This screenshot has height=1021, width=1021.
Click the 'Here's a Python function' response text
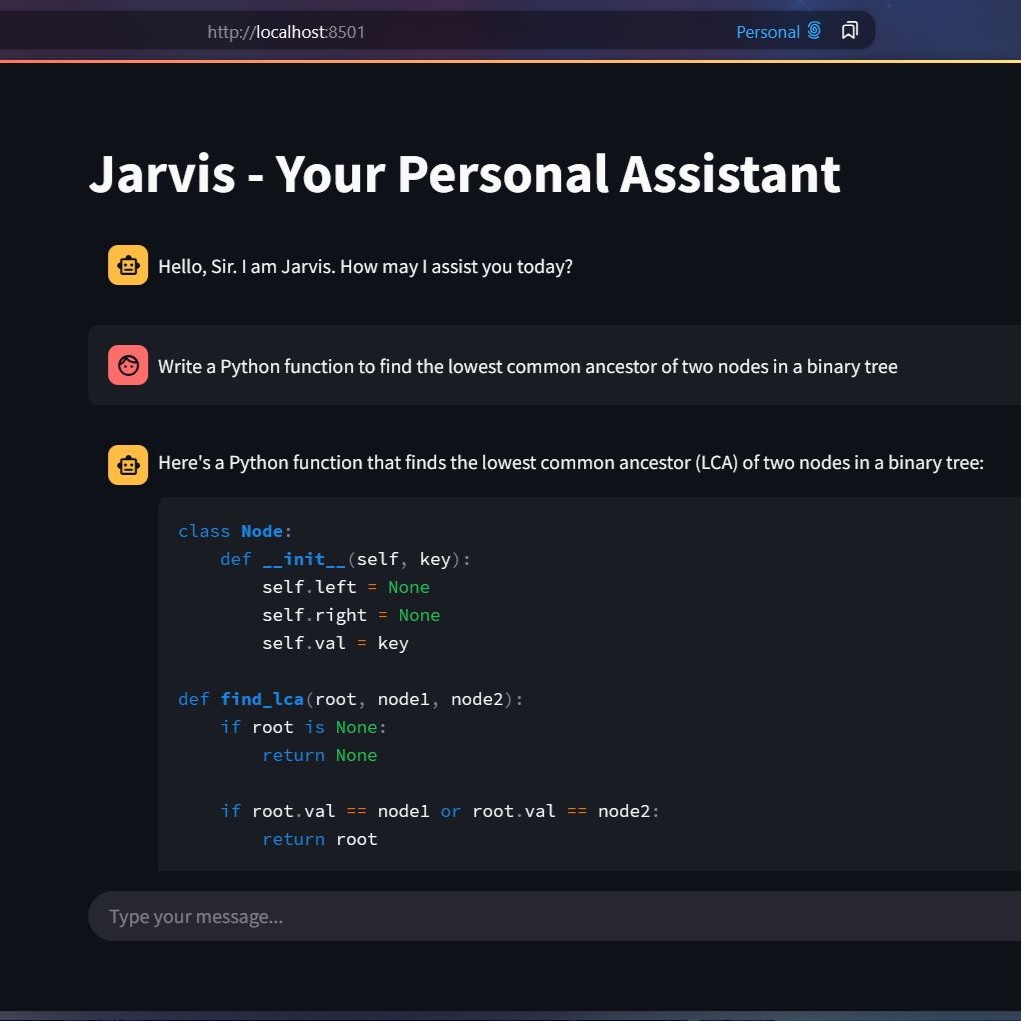tap(571, 463)
